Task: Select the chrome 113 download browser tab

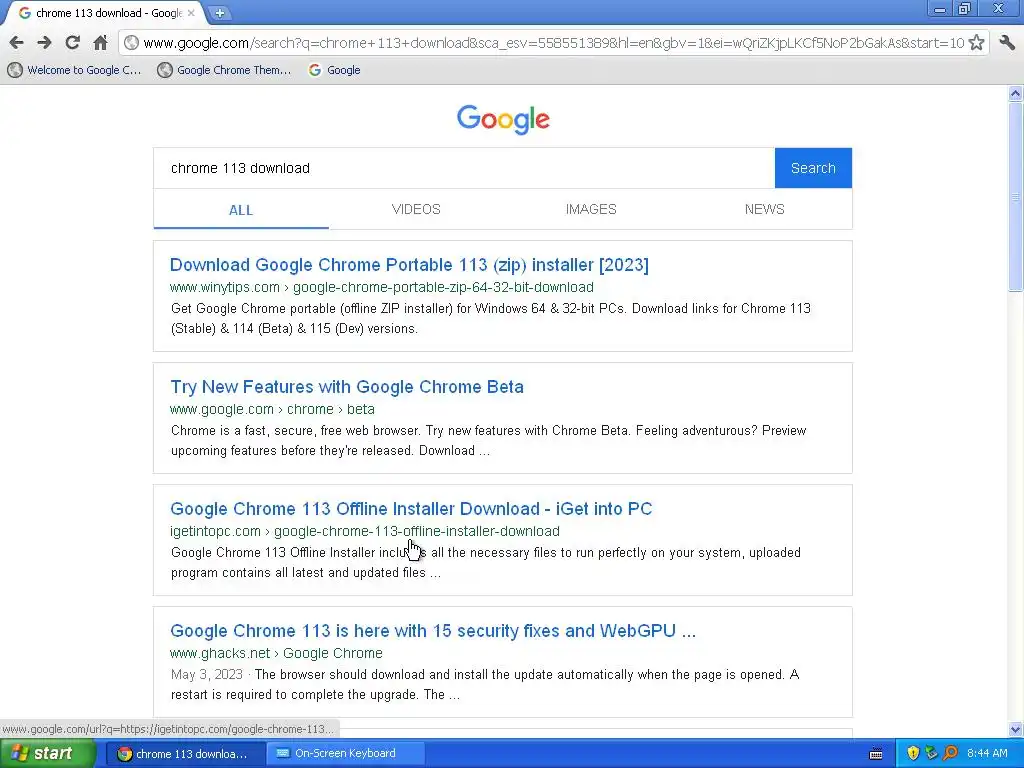Action: (x=104, y=13)
